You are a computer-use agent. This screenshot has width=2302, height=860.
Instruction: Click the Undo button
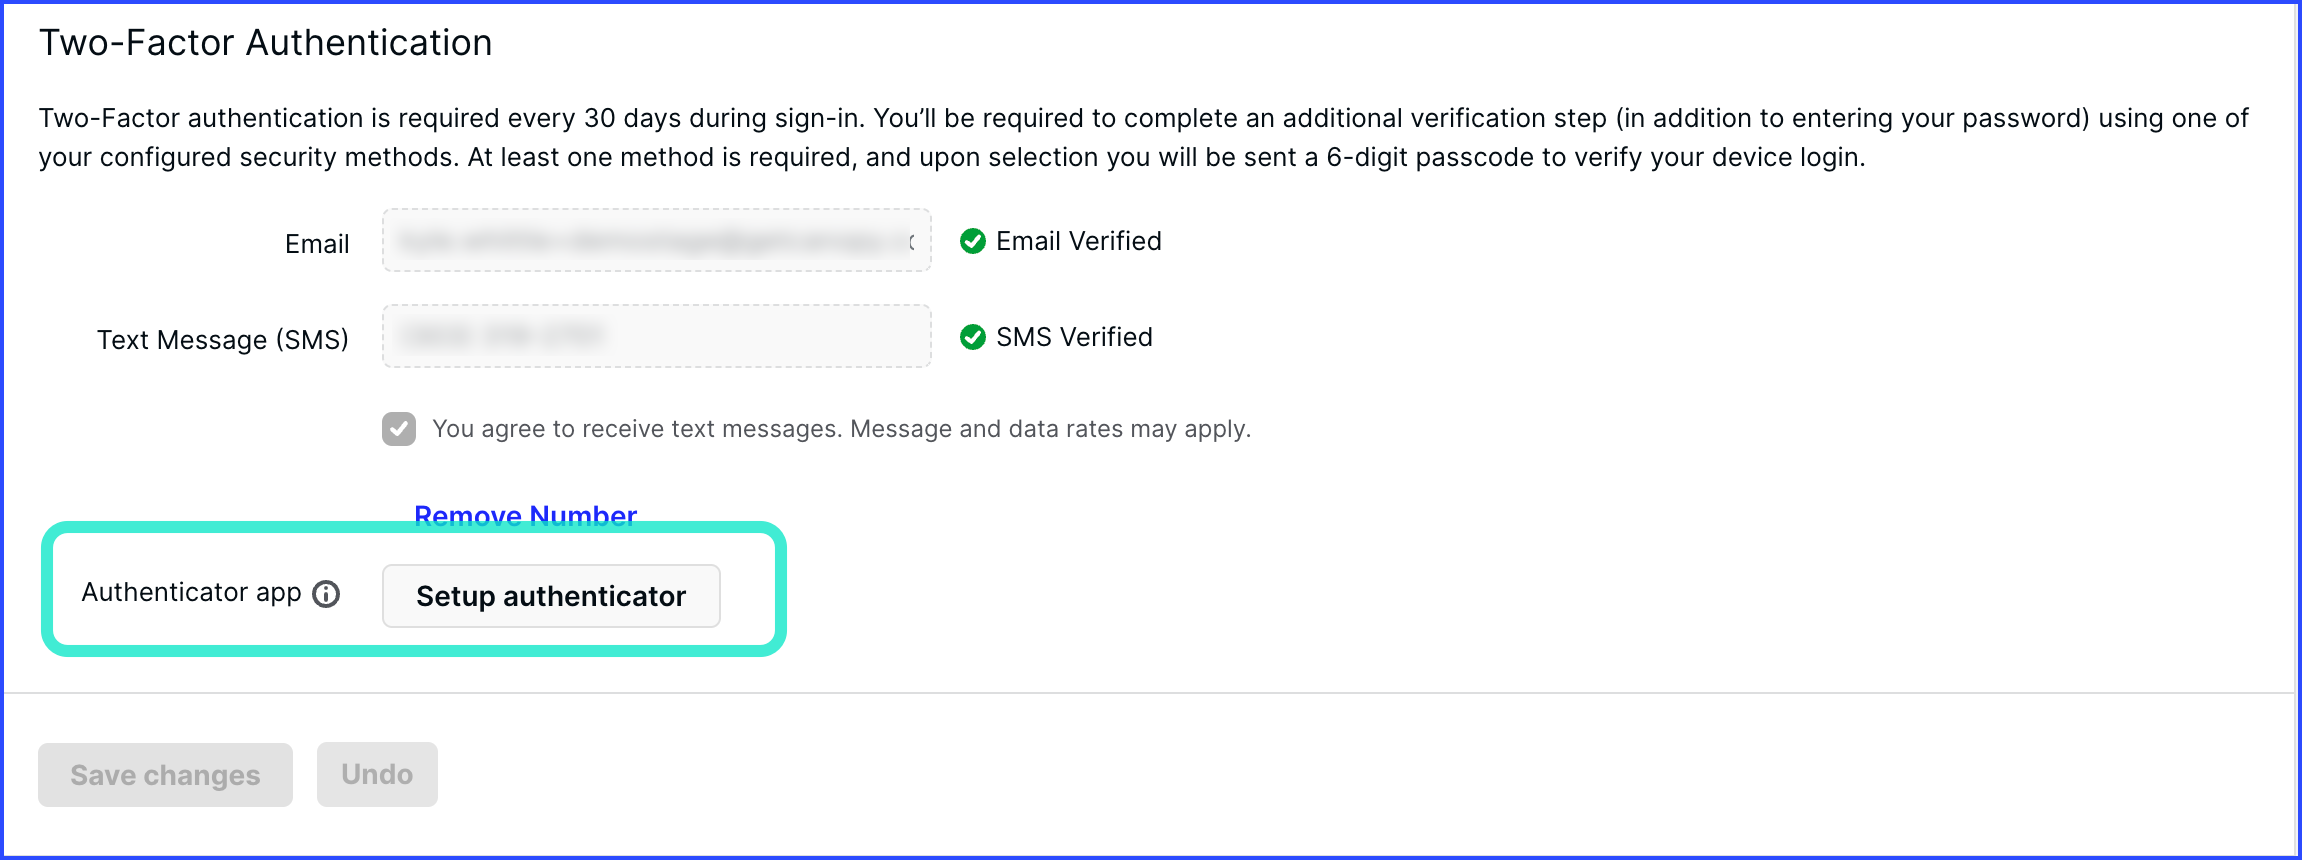pyautogui.click(x=377, y=774)
